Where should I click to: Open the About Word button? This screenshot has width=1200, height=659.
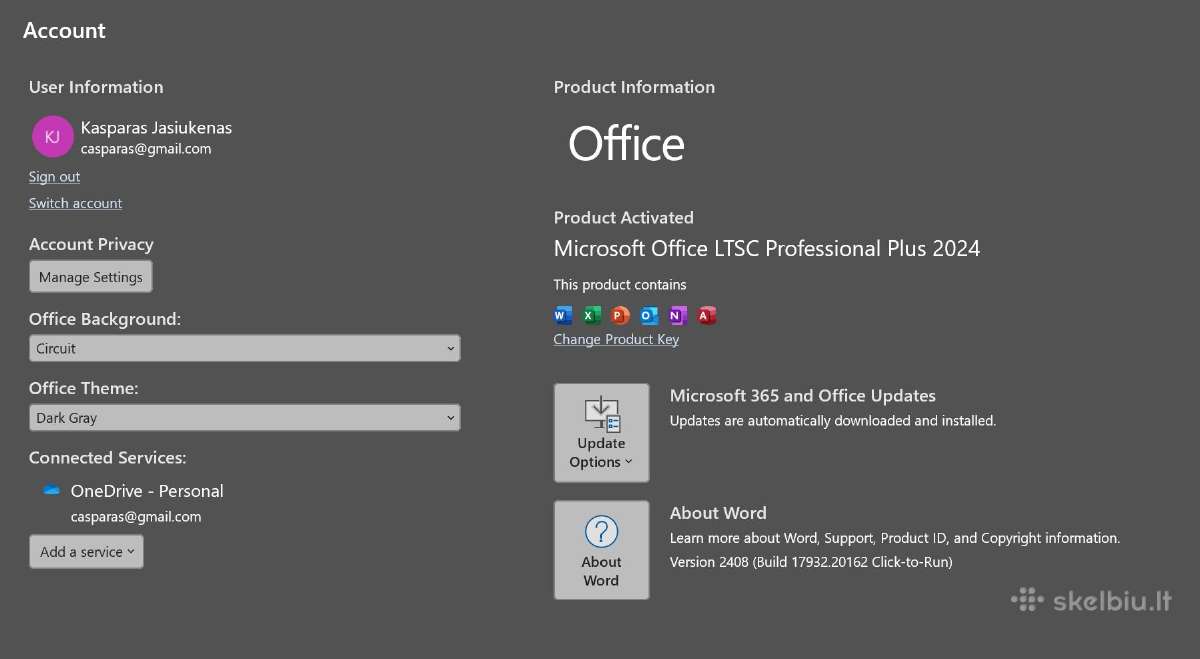[601, 550]
